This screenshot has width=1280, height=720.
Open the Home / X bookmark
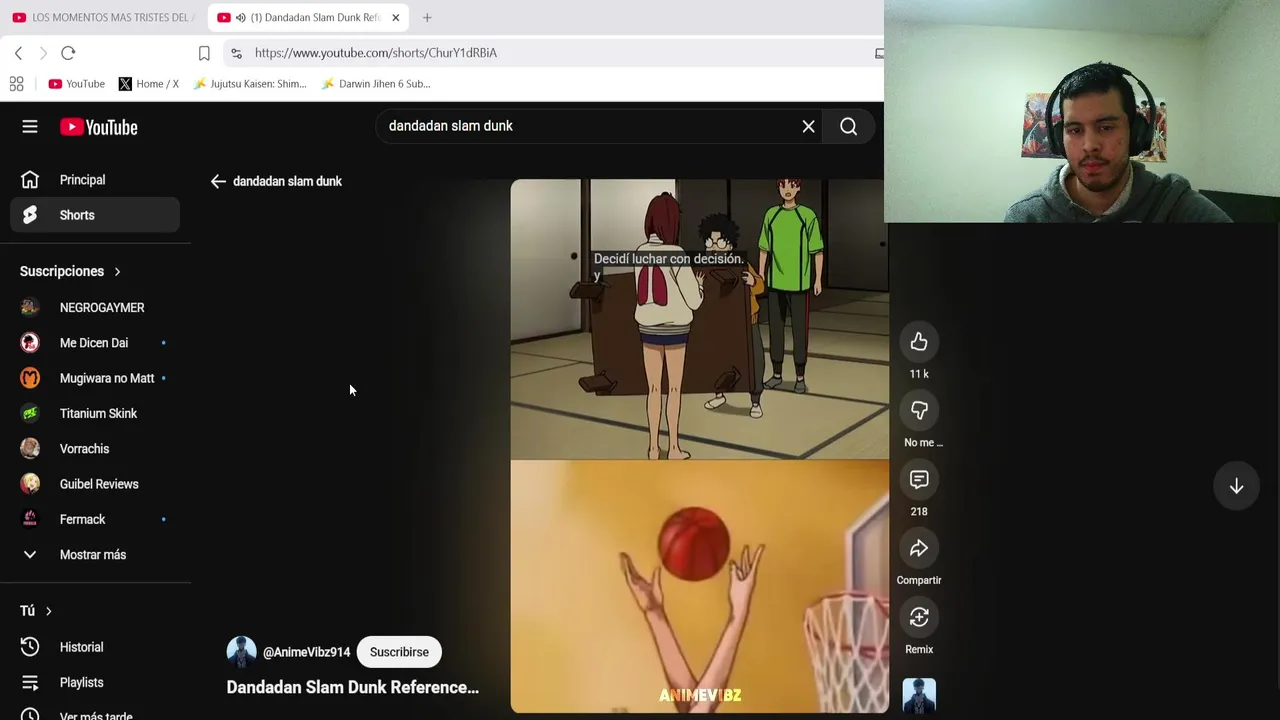[149, 84]
